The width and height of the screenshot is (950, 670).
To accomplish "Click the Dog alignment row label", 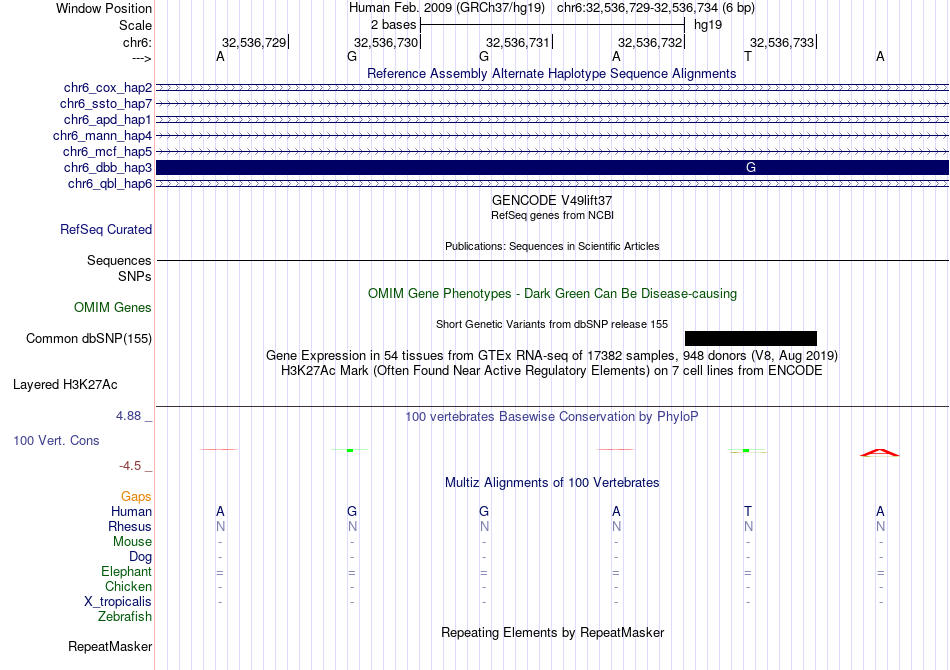I will 140,557.
